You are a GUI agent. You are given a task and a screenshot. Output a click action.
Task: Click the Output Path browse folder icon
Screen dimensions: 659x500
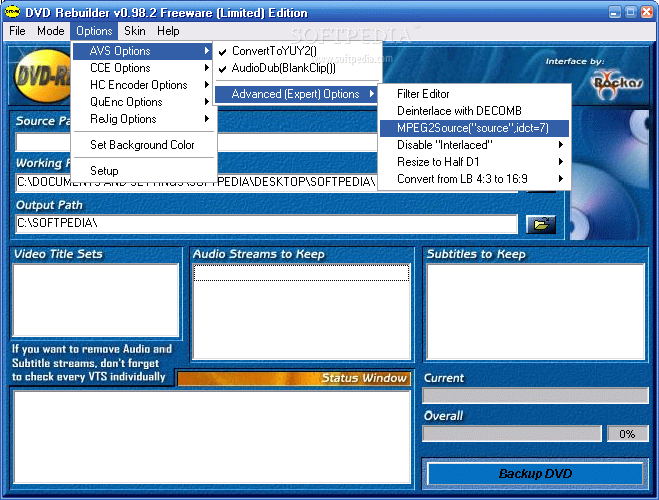point(541,224)
